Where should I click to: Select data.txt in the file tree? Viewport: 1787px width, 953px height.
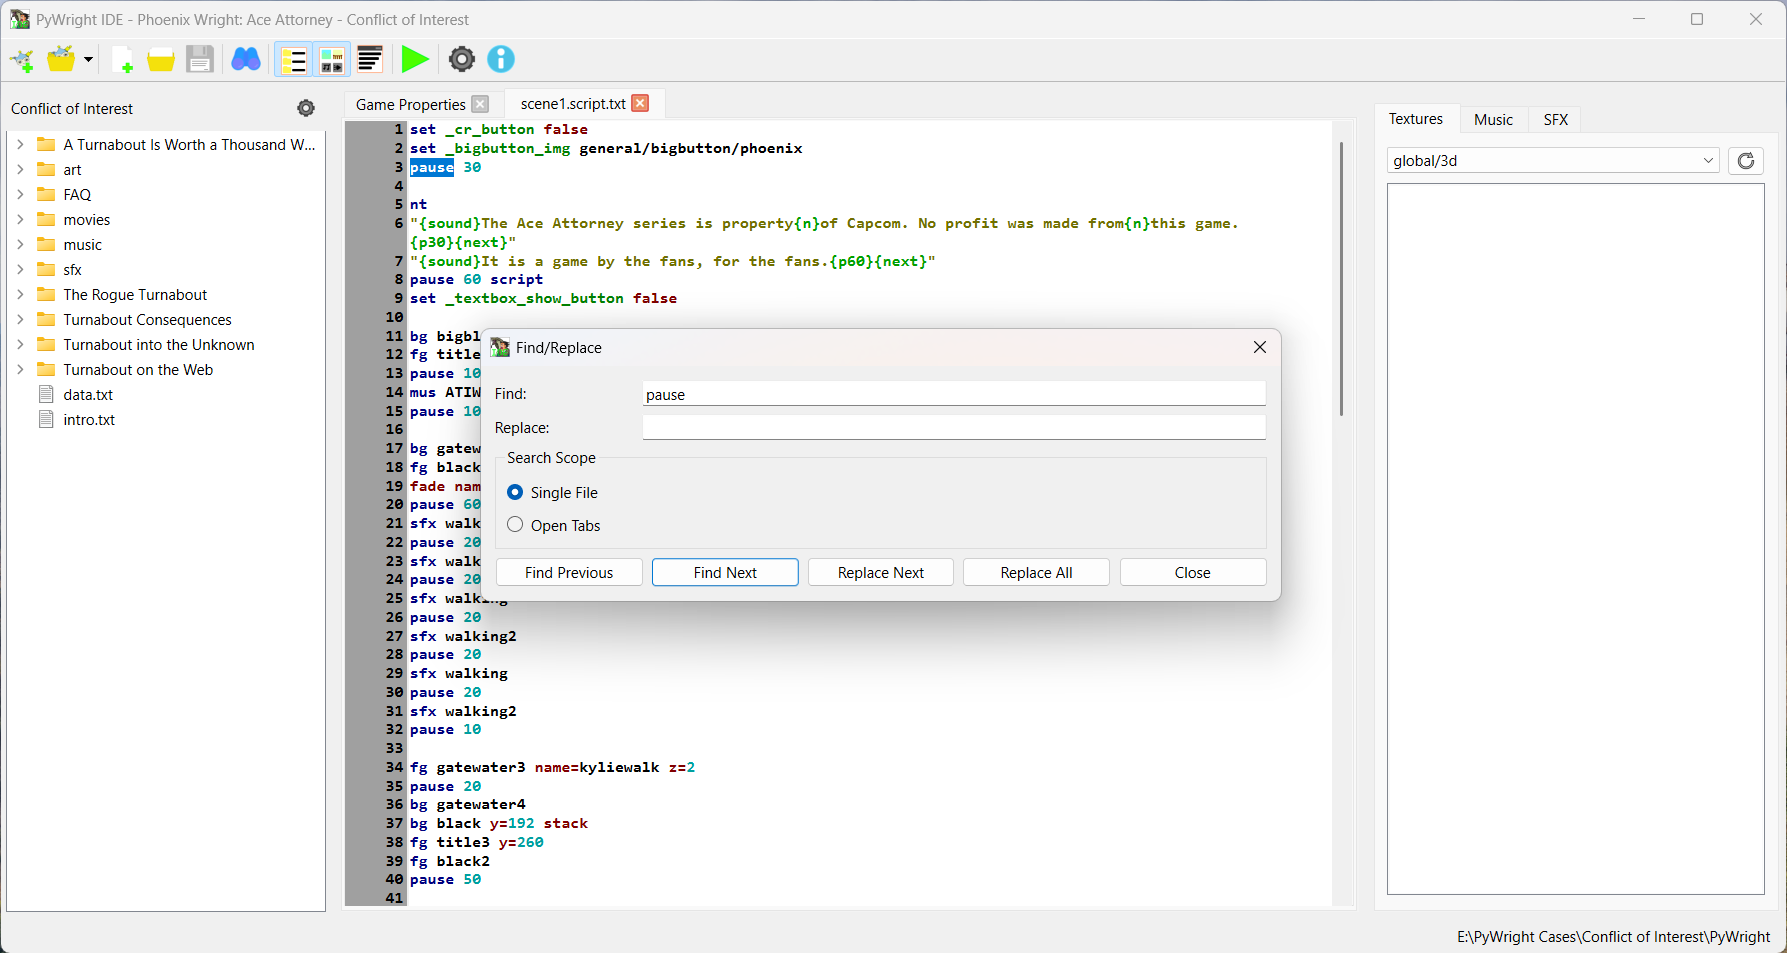88,395
